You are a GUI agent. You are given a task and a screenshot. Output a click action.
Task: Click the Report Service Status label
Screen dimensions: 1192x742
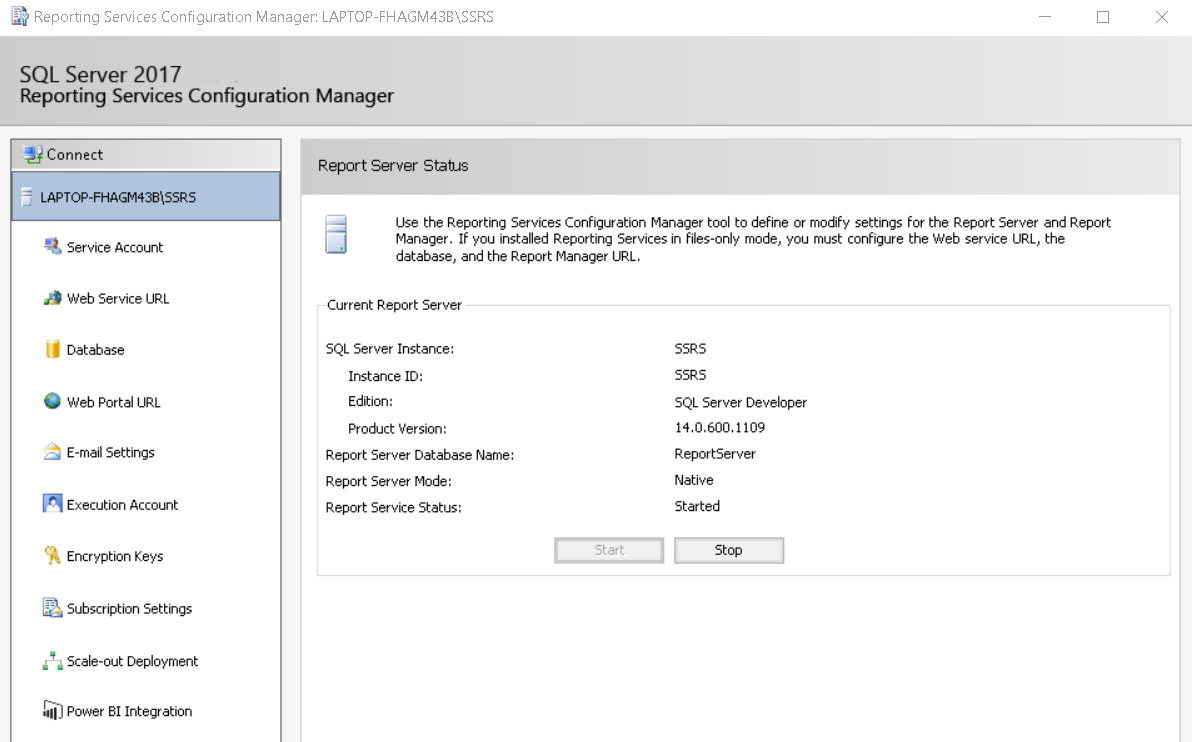click(x=393, y=507)
